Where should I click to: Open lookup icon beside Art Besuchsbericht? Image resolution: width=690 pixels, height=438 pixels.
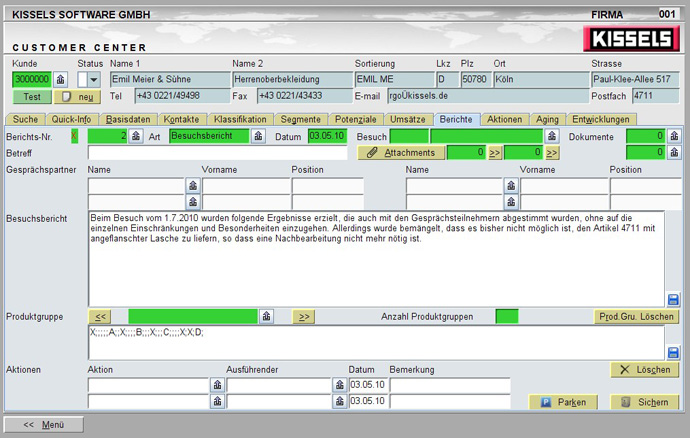[258, 136]
